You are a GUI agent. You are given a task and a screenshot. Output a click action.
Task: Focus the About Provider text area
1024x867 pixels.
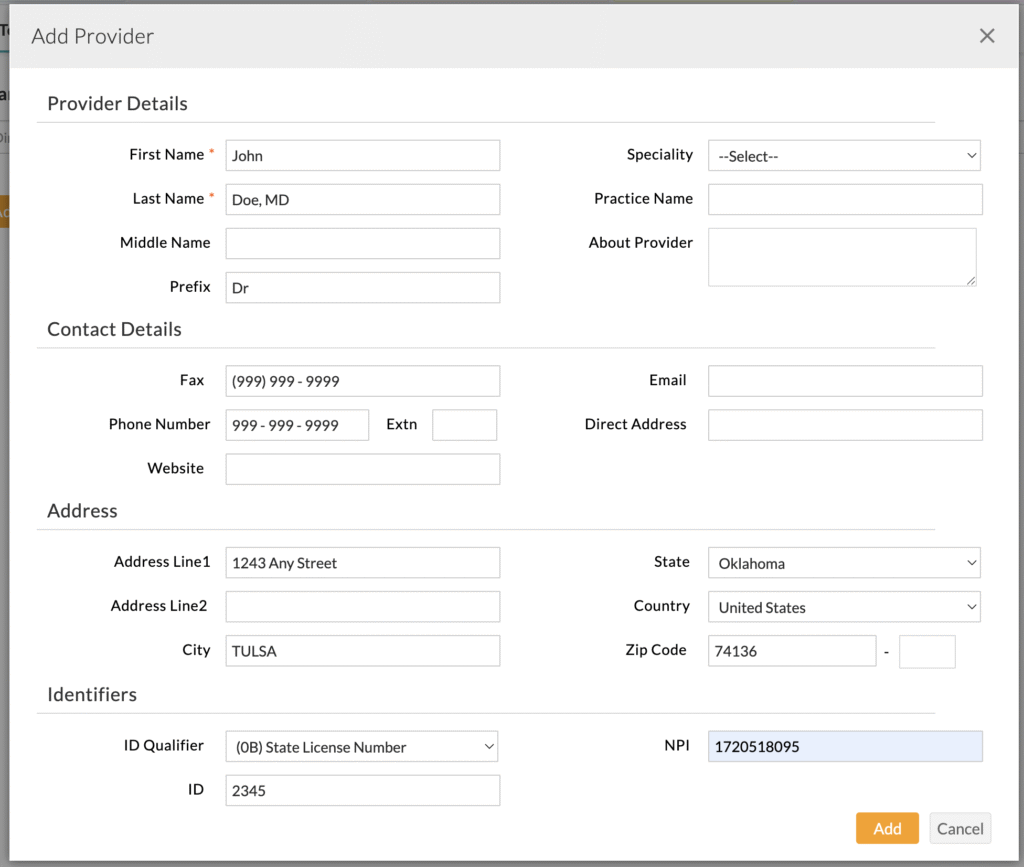[842, 257]
